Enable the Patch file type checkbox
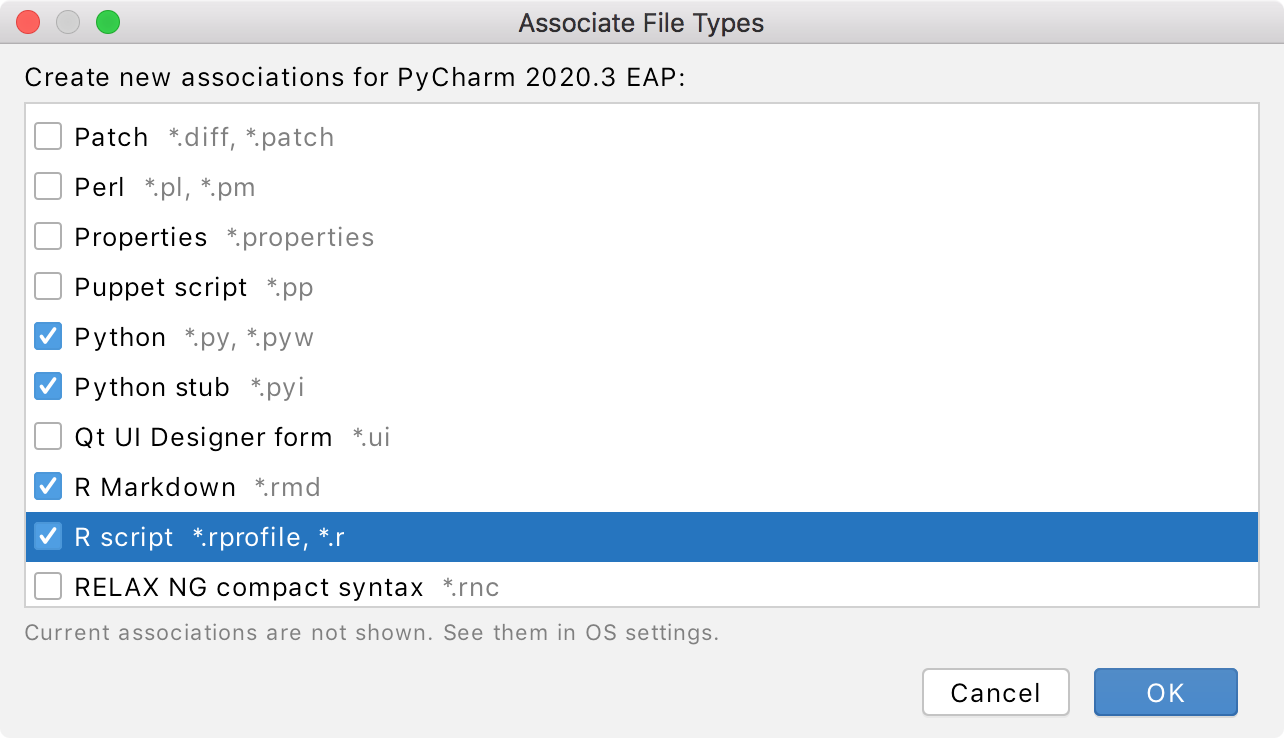The image size is (1284, 738). coord(47,136)
